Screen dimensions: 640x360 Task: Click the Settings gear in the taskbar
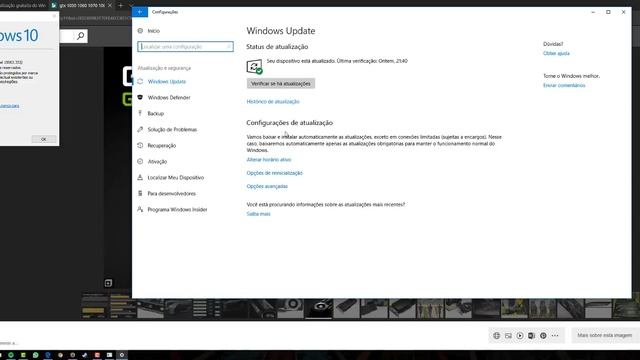pyautogui.click(x=122, y=355)
